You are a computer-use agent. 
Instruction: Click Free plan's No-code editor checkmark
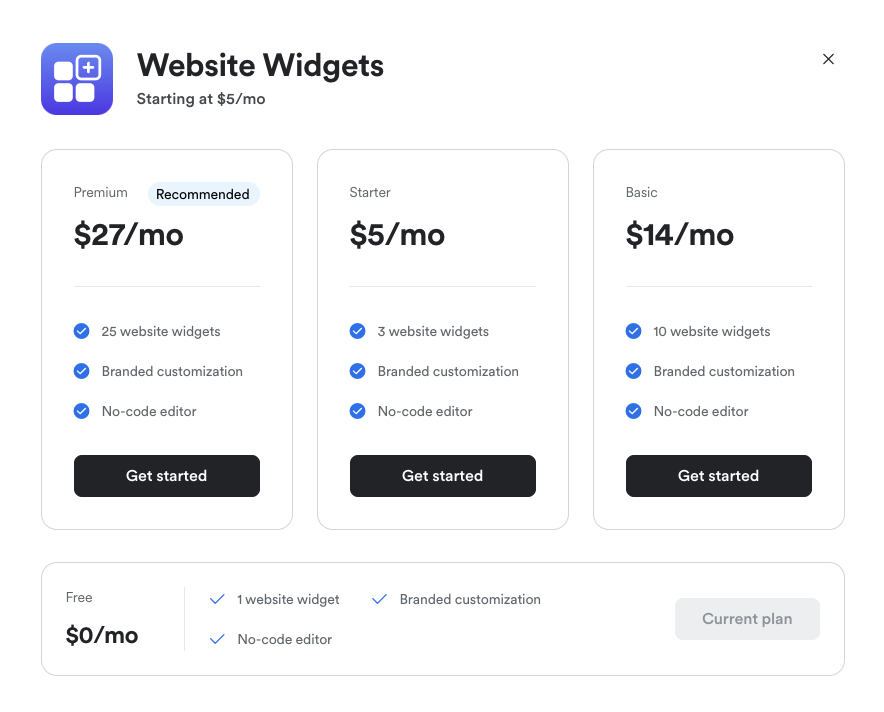(x=217, y=639)
